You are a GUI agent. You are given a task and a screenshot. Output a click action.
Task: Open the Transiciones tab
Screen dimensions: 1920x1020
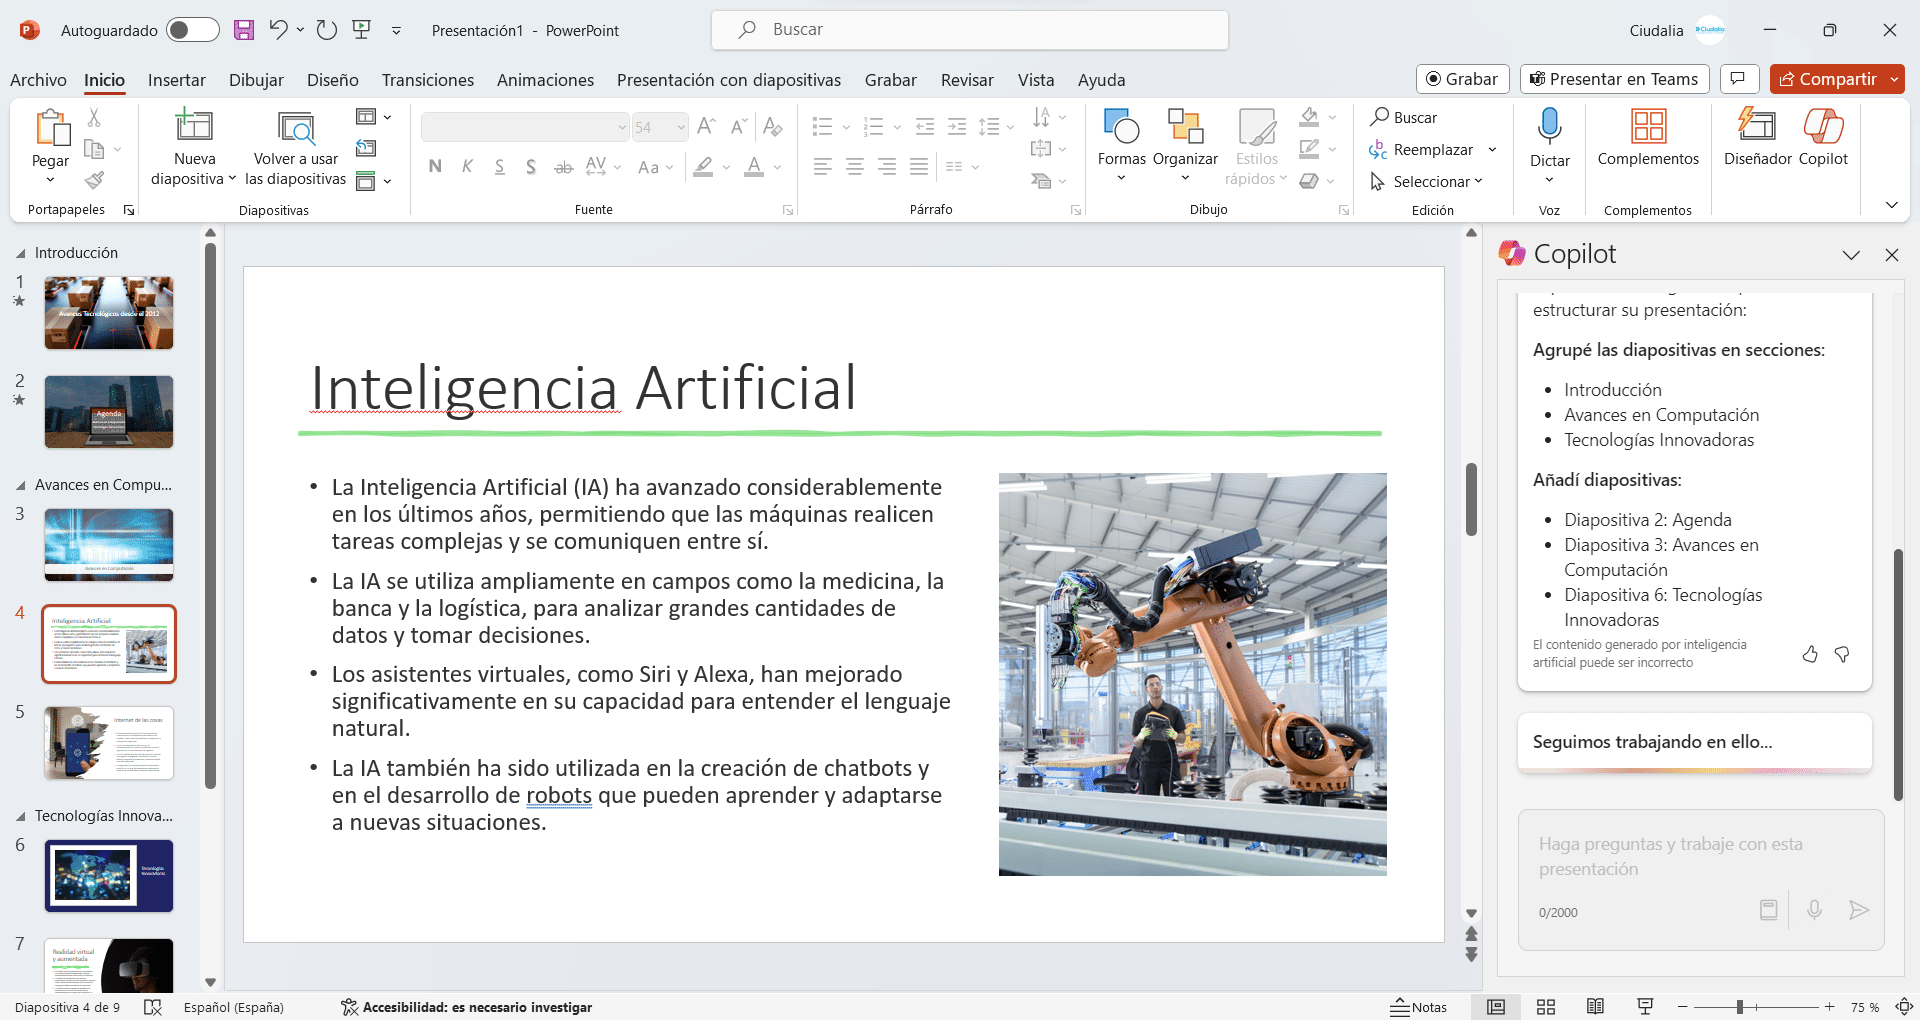click(x=427, y=80)
